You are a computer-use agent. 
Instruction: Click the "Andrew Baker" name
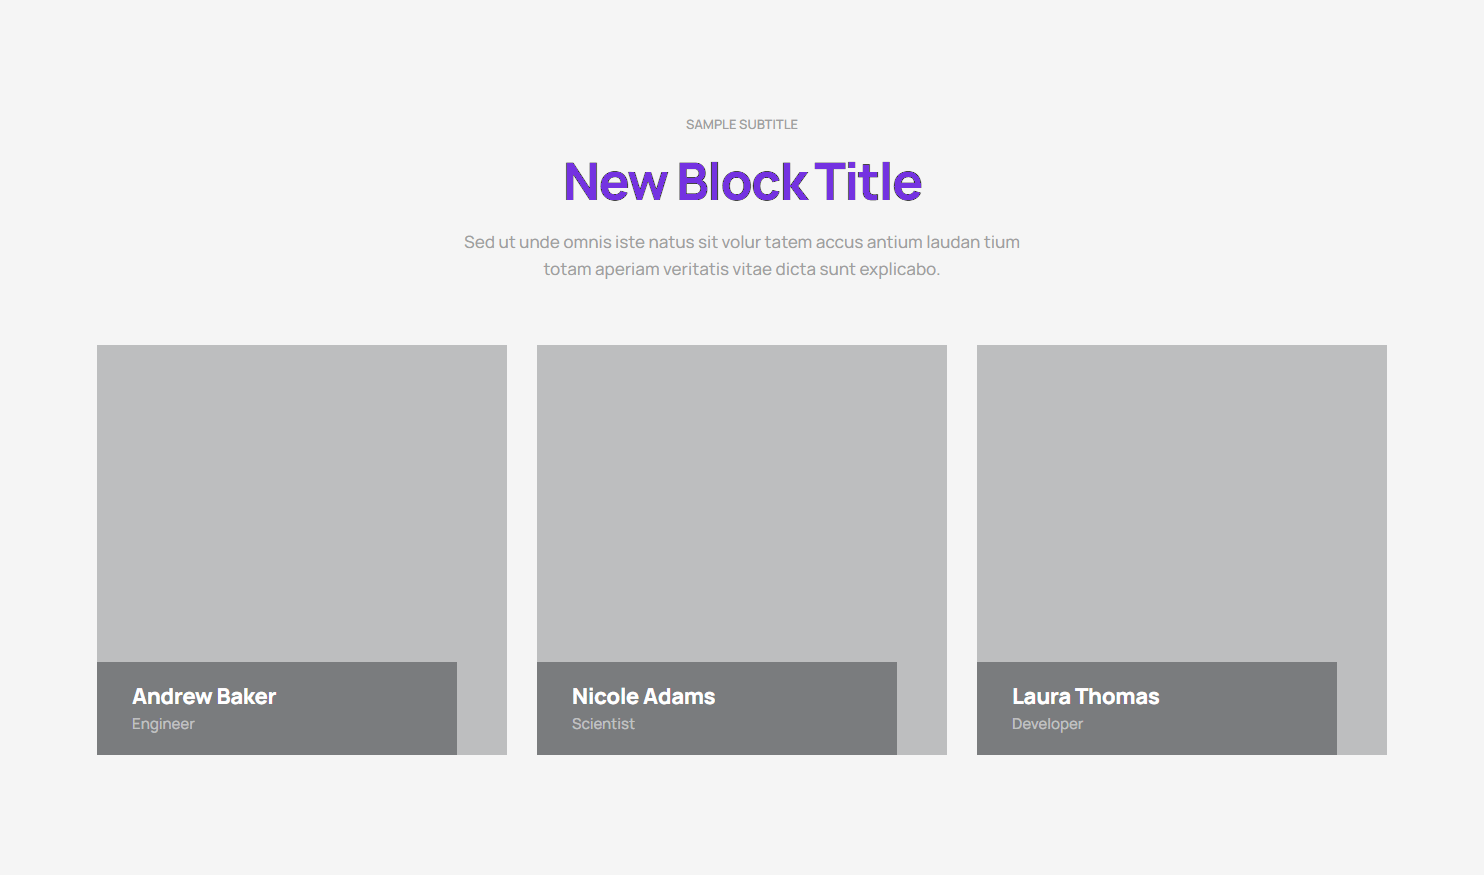pos(204,696)
